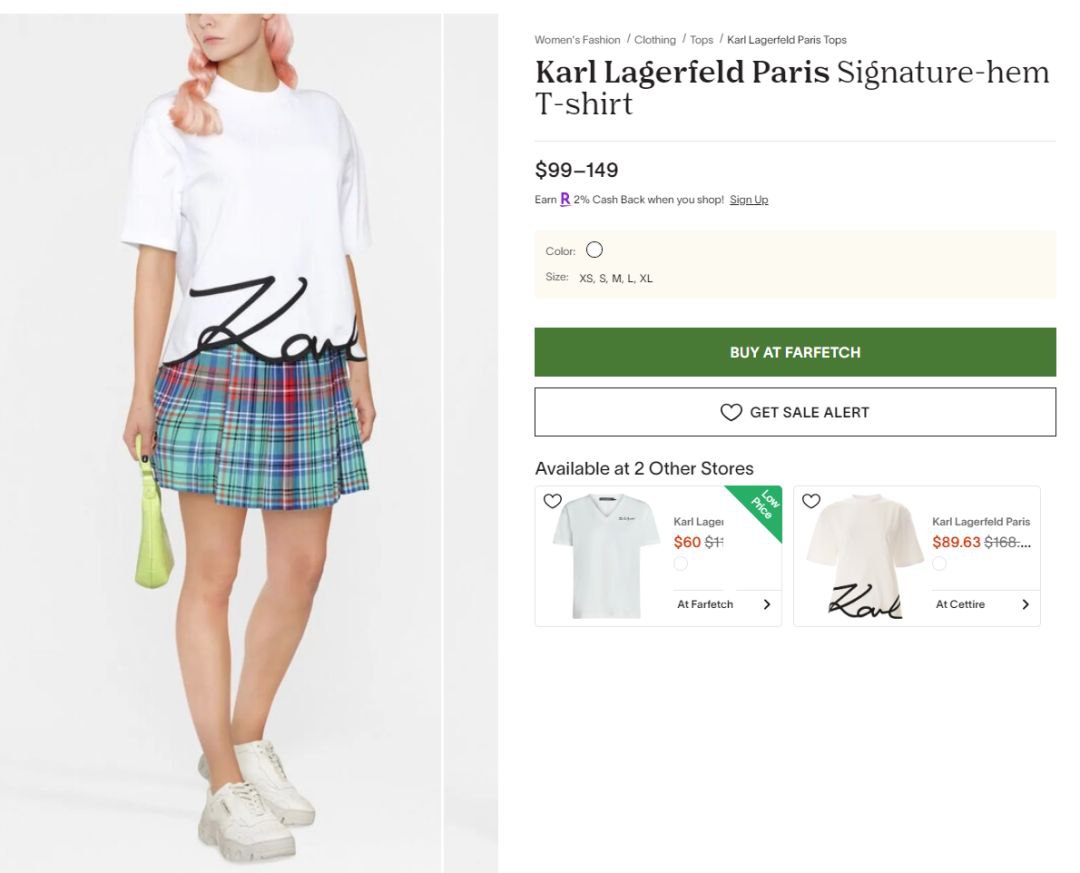1080x873 pixels.
Task: Click the Buy at Farfetch button
Action: coord(795,352)
